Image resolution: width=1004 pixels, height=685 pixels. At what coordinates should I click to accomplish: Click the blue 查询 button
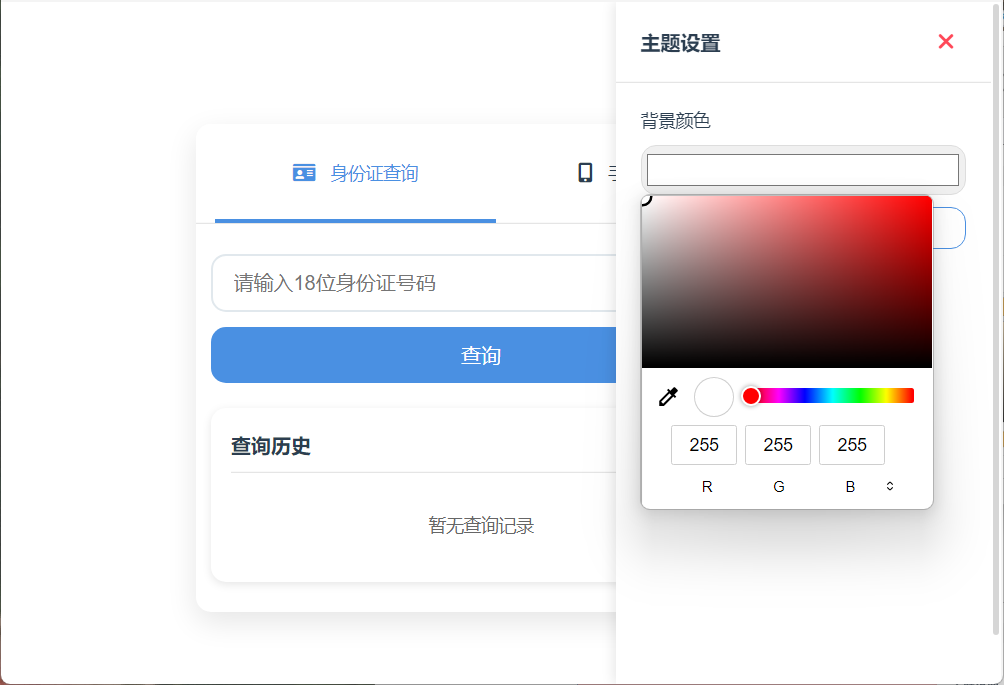(414, 355)
